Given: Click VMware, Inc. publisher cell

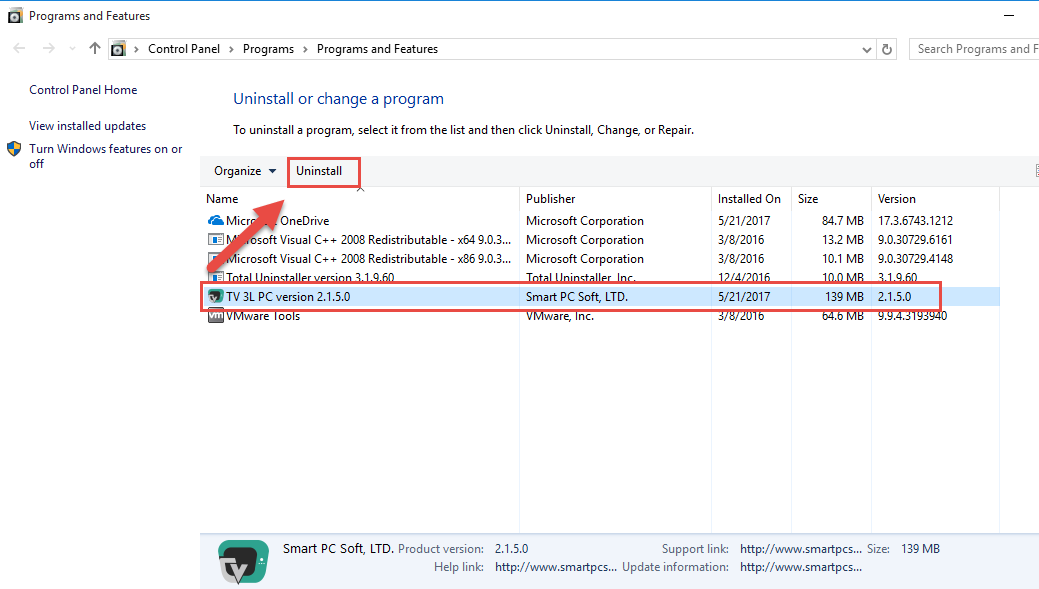Looking at the screenshot, I should [560, 316].
